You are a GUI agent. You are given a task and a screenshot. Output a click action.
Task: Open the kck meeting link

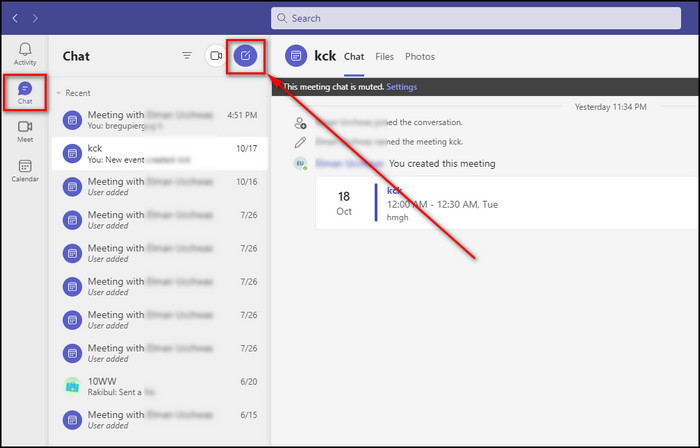(394, 191)
